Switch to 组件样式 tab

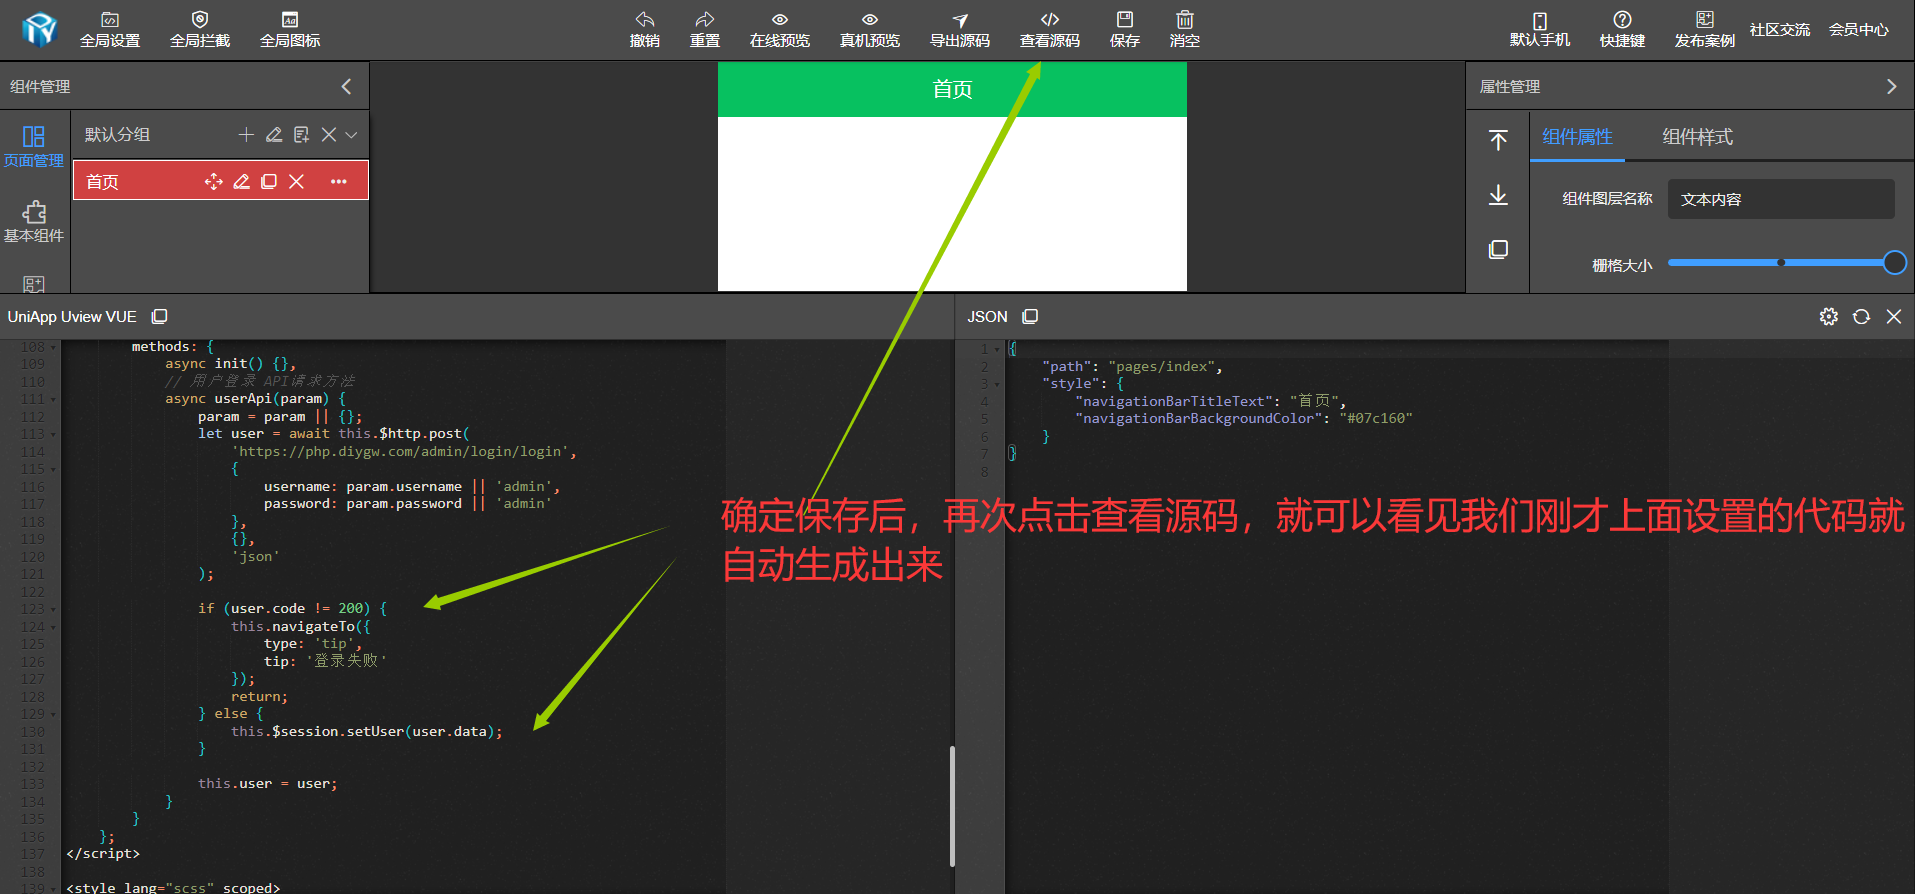click(1697, 137)
